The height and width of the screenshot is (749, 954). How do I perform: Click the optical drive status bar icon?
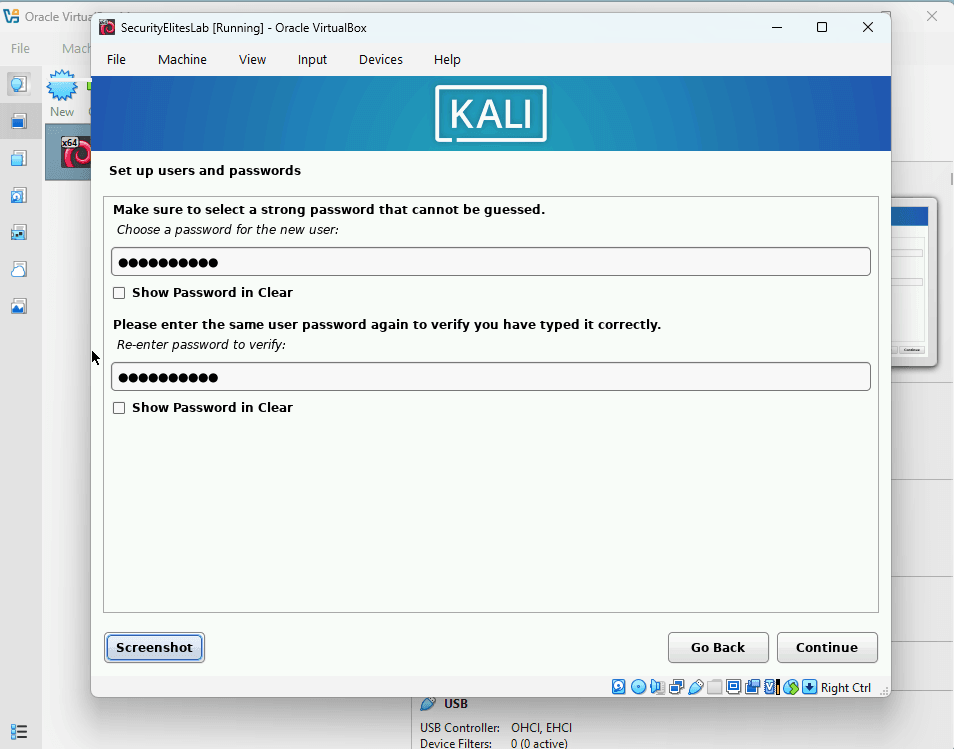[638, 687]
